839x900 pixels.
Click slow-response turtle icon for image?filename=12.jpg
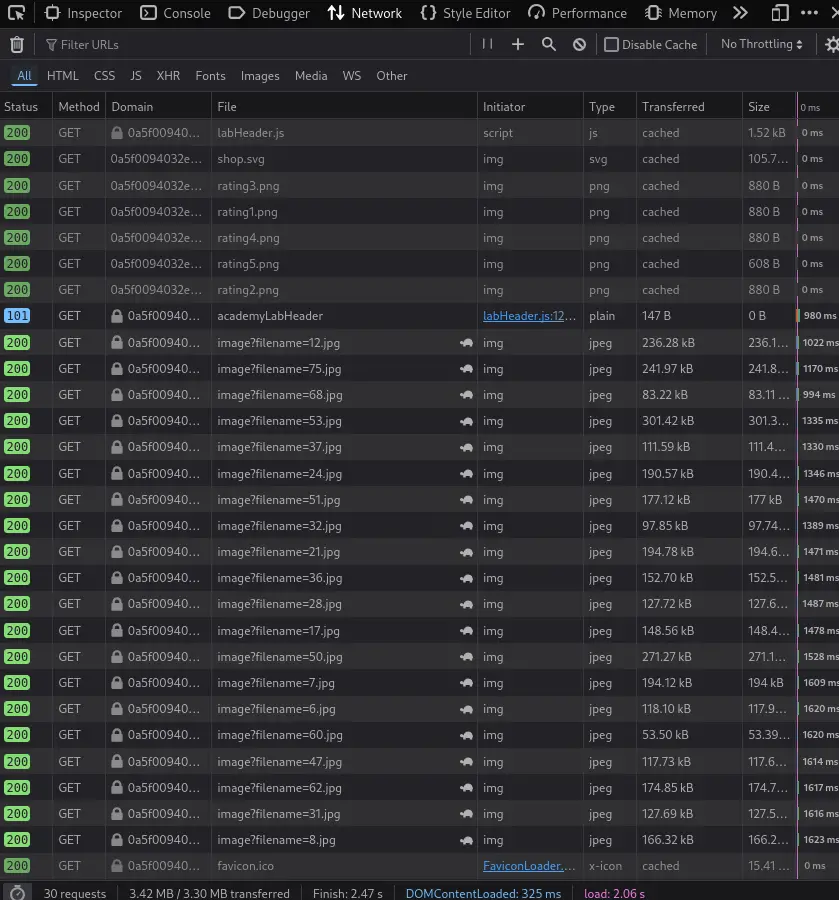(467, 343)
